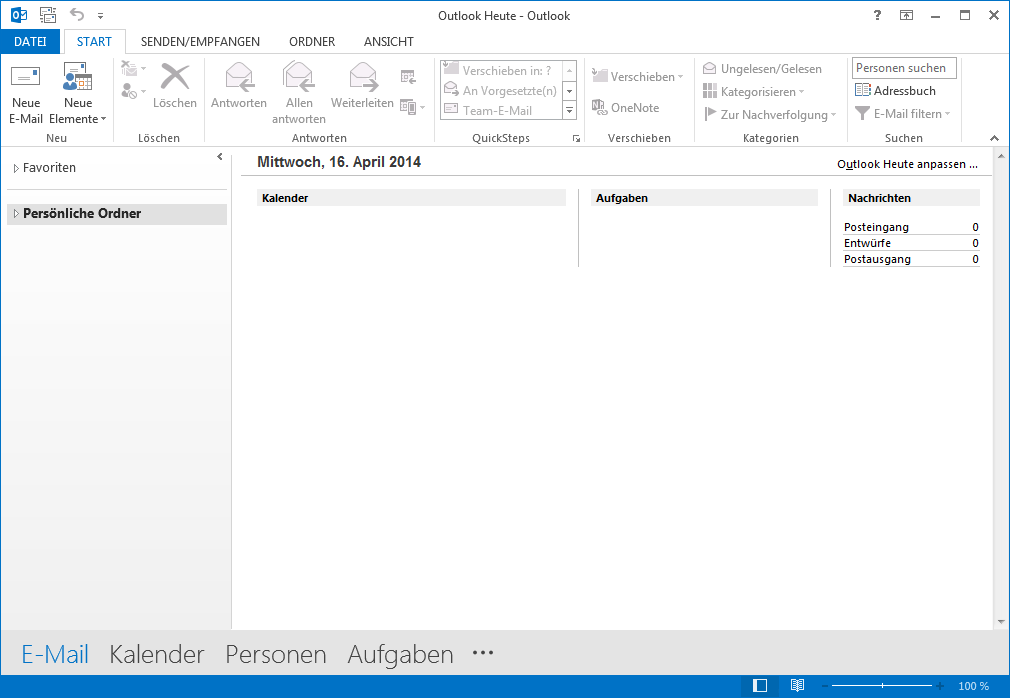
Task: Open the Kategorisieren dropdown
Action: [x=754, y=91]
